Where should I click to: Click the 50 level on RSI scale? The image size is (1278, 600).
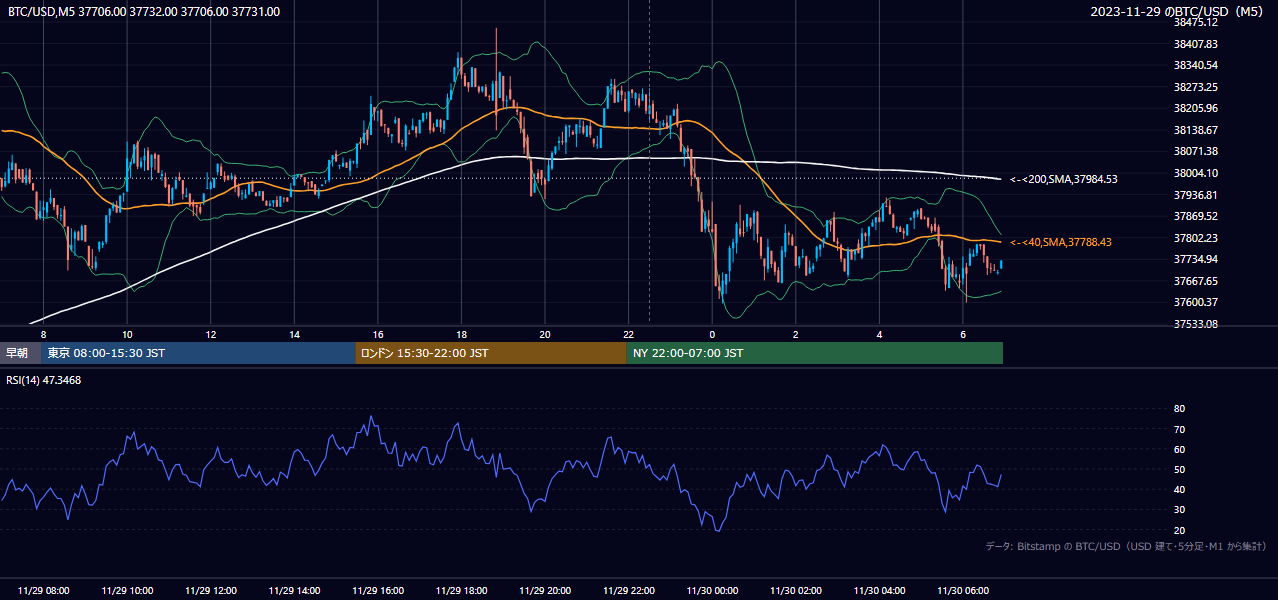(x=1179, y=469)
